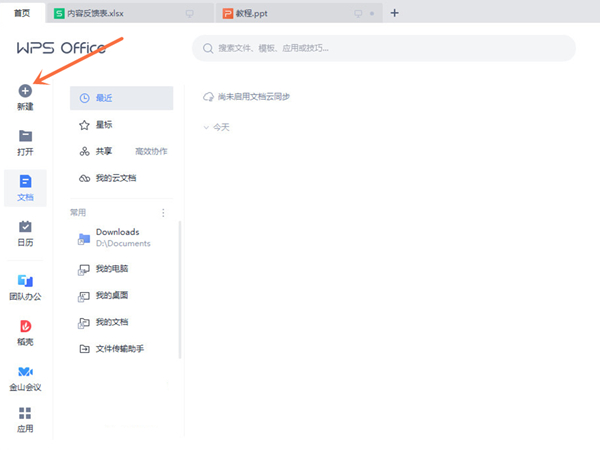Open the 打开 (Open) folder icon

click(x=25, y=136)
